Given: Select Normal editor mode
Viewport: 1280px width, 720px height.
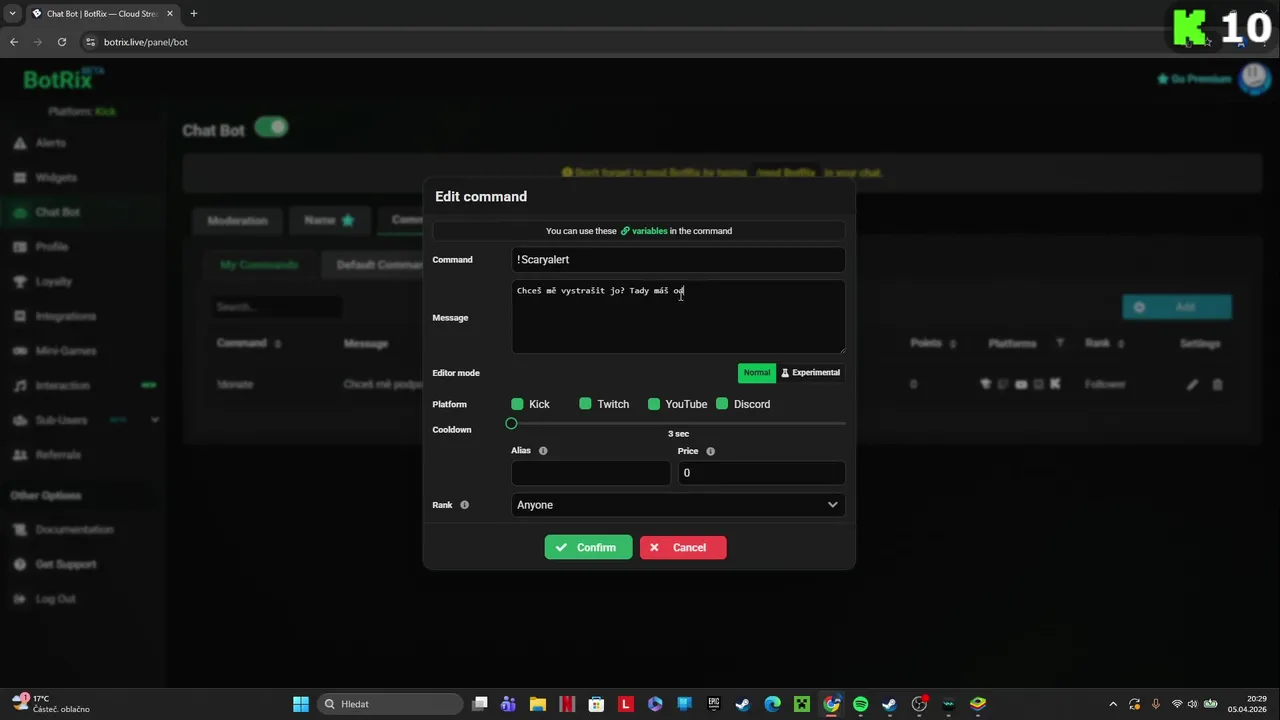Looking at the screenshot, I should click(x=757, y=373).
